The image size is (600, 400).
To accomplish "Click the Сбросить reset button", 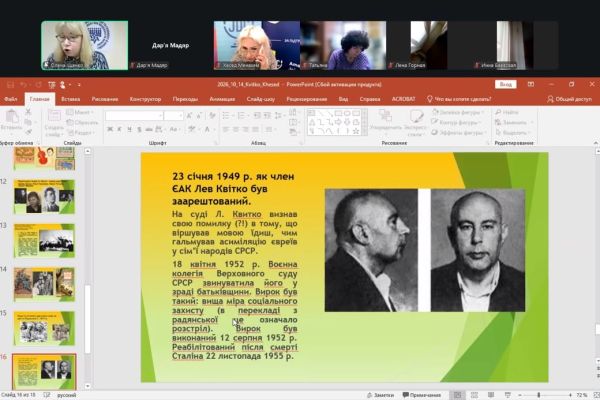I will pos(82,122).
